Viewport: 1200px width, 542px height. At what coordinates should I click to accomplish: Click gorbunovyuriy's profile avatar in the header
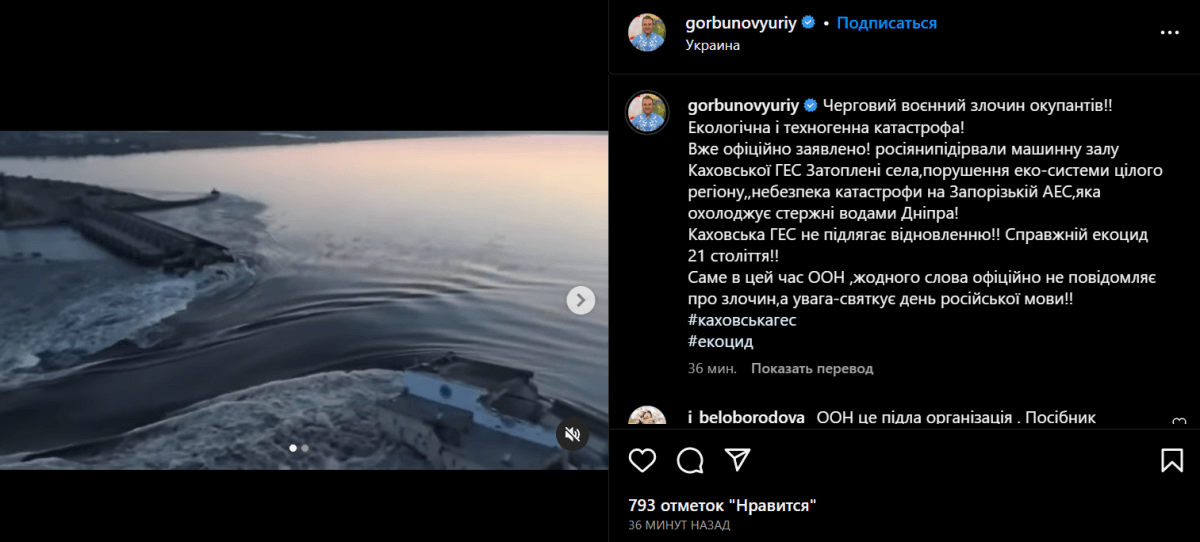click(x=647, y=32)
